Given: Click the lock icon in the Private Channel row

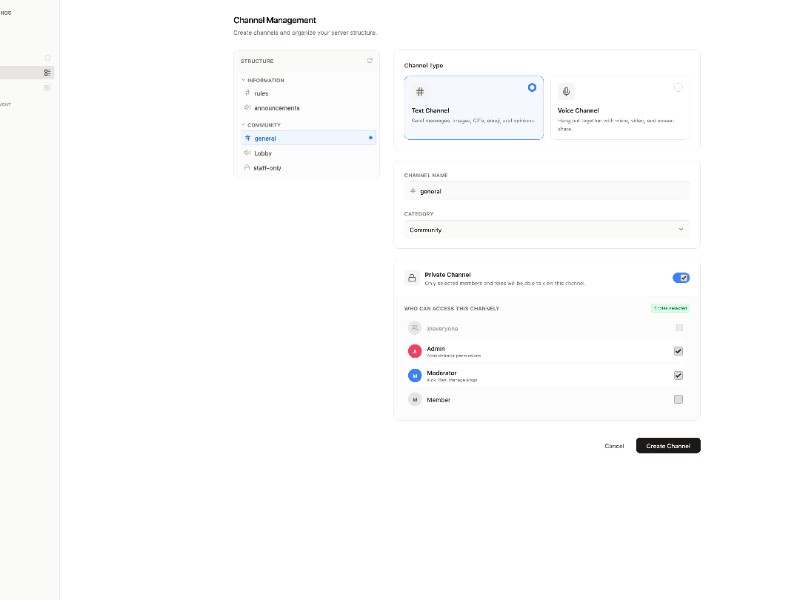Looking at the screenshot, I should 411,278.
